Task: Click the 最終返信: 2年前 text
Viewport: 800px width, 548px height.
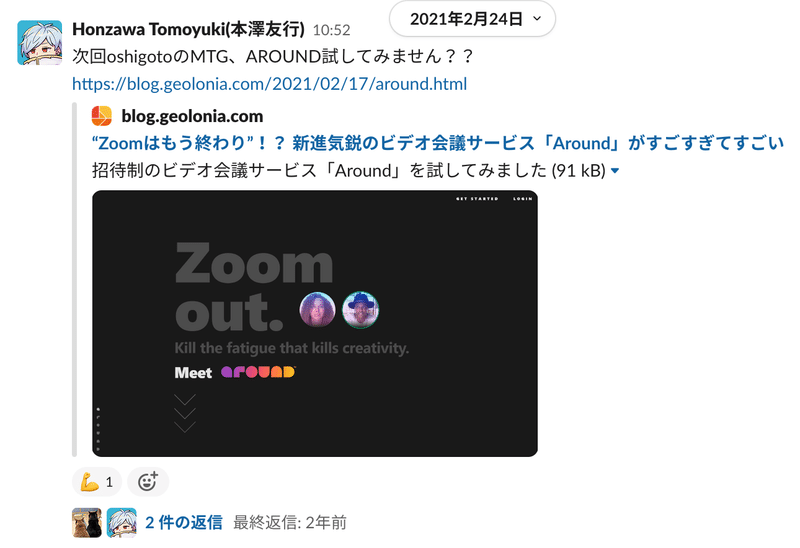Action: point(290,522)
